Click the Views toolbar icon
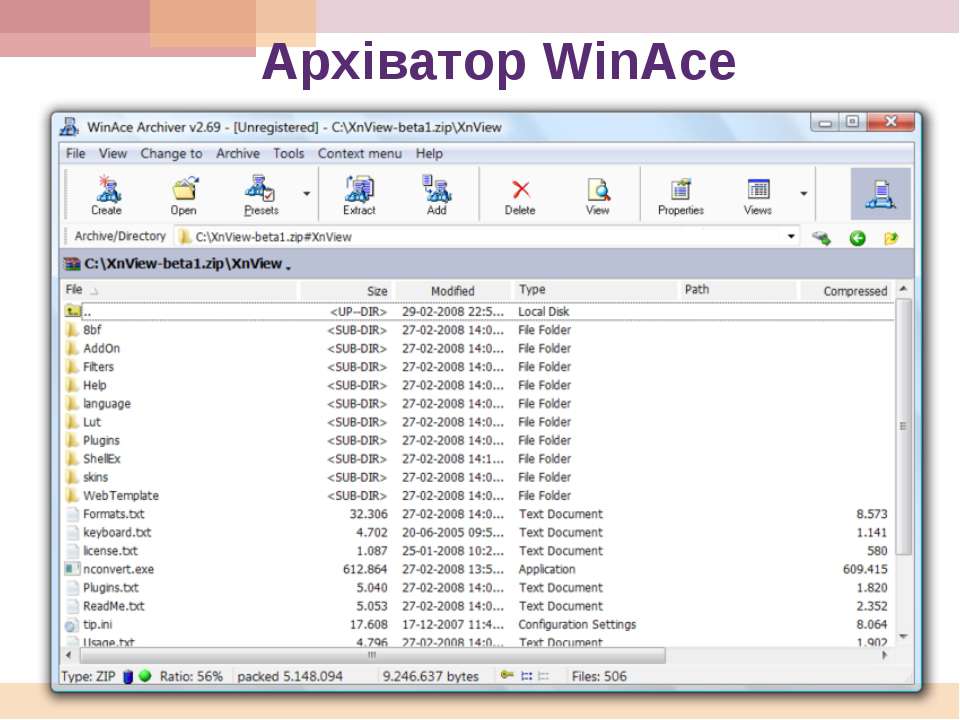 [758, 189]
